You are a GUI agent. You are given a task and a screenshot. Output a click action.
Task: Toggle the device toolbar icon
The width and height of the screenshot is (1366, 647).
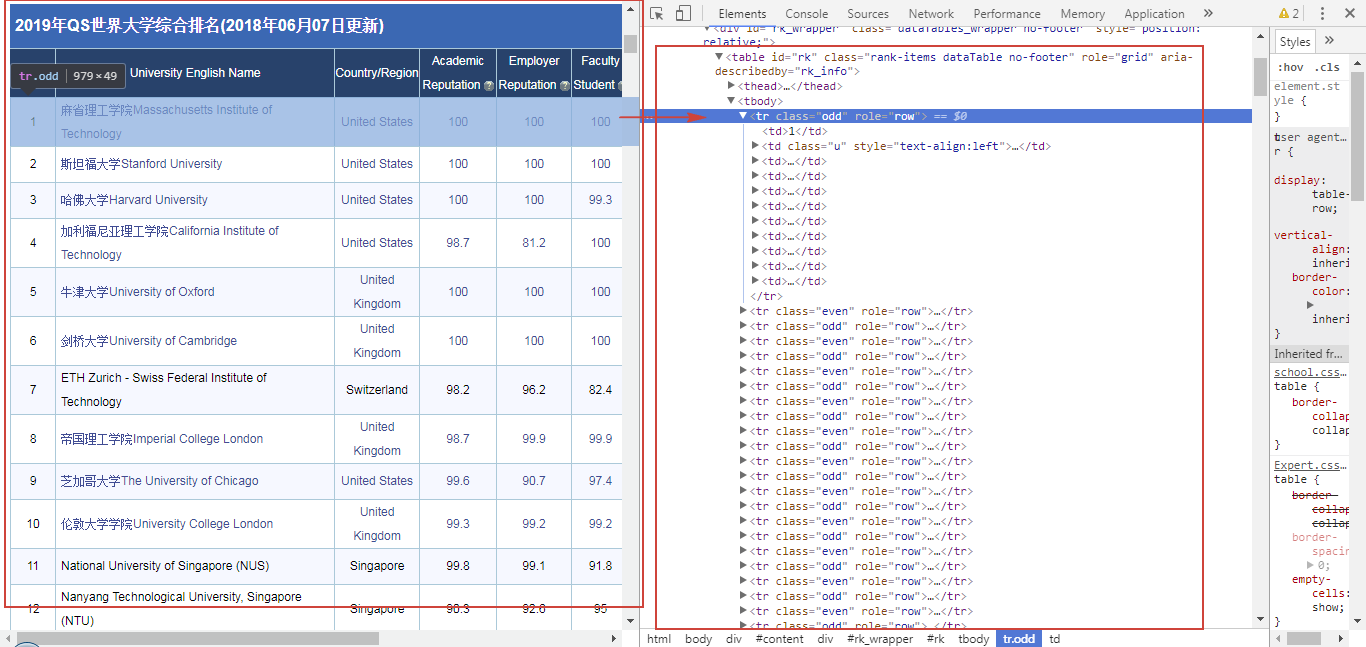[683, 14]
